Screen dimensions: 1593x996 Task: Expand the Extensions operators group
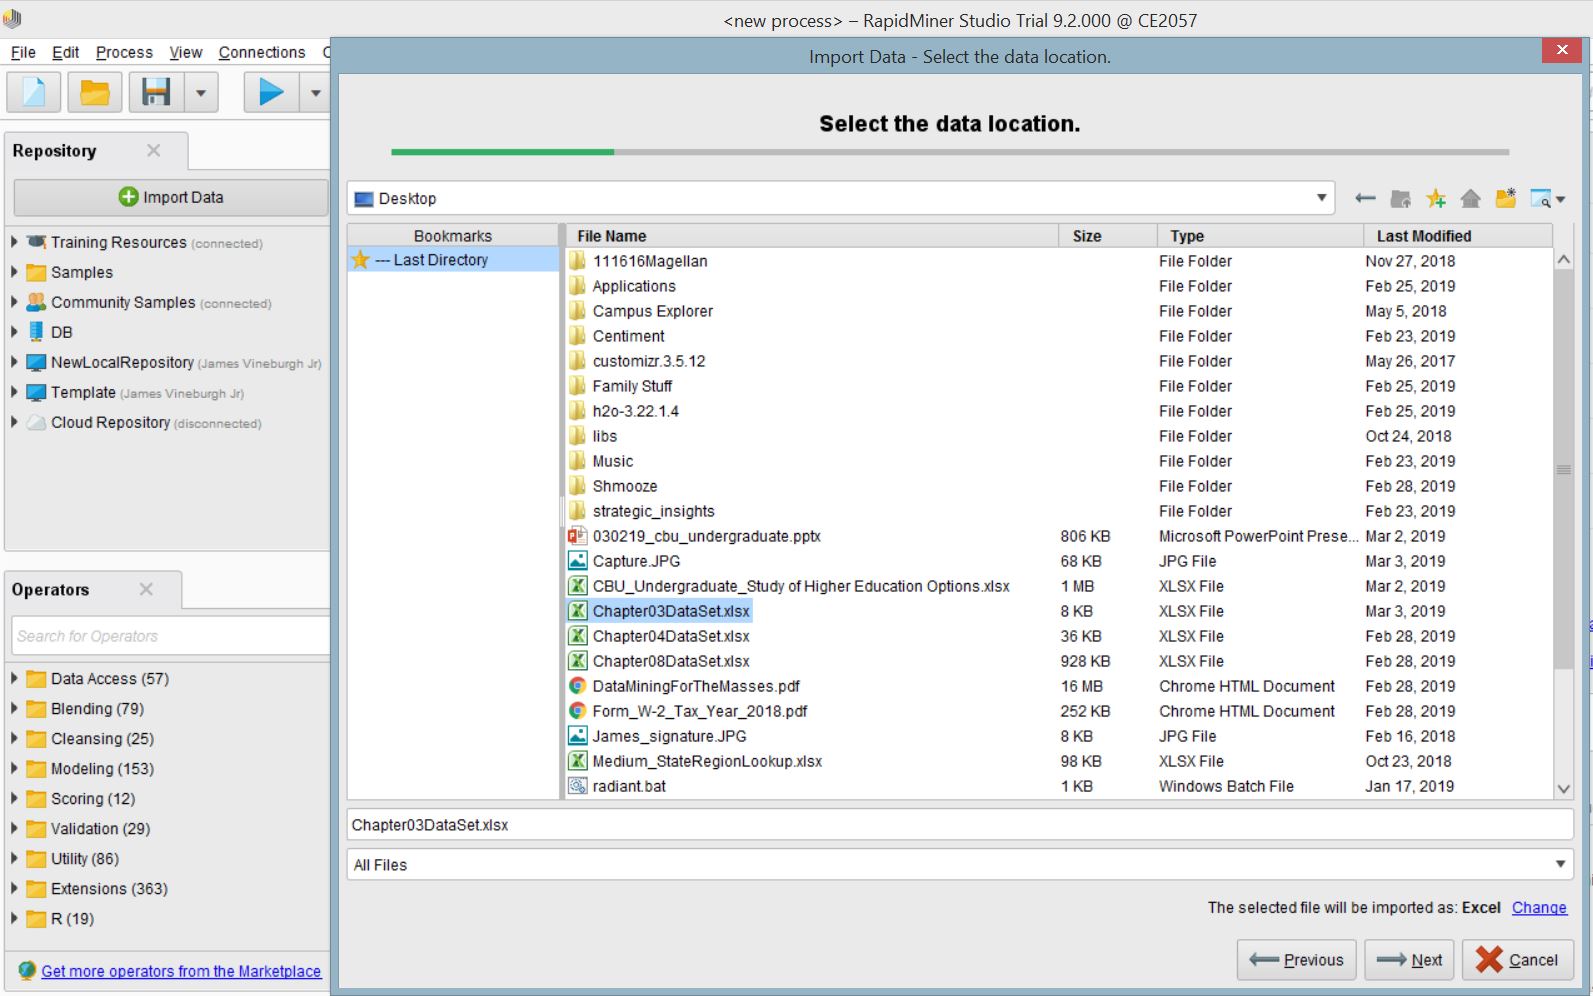pos(14,888)
